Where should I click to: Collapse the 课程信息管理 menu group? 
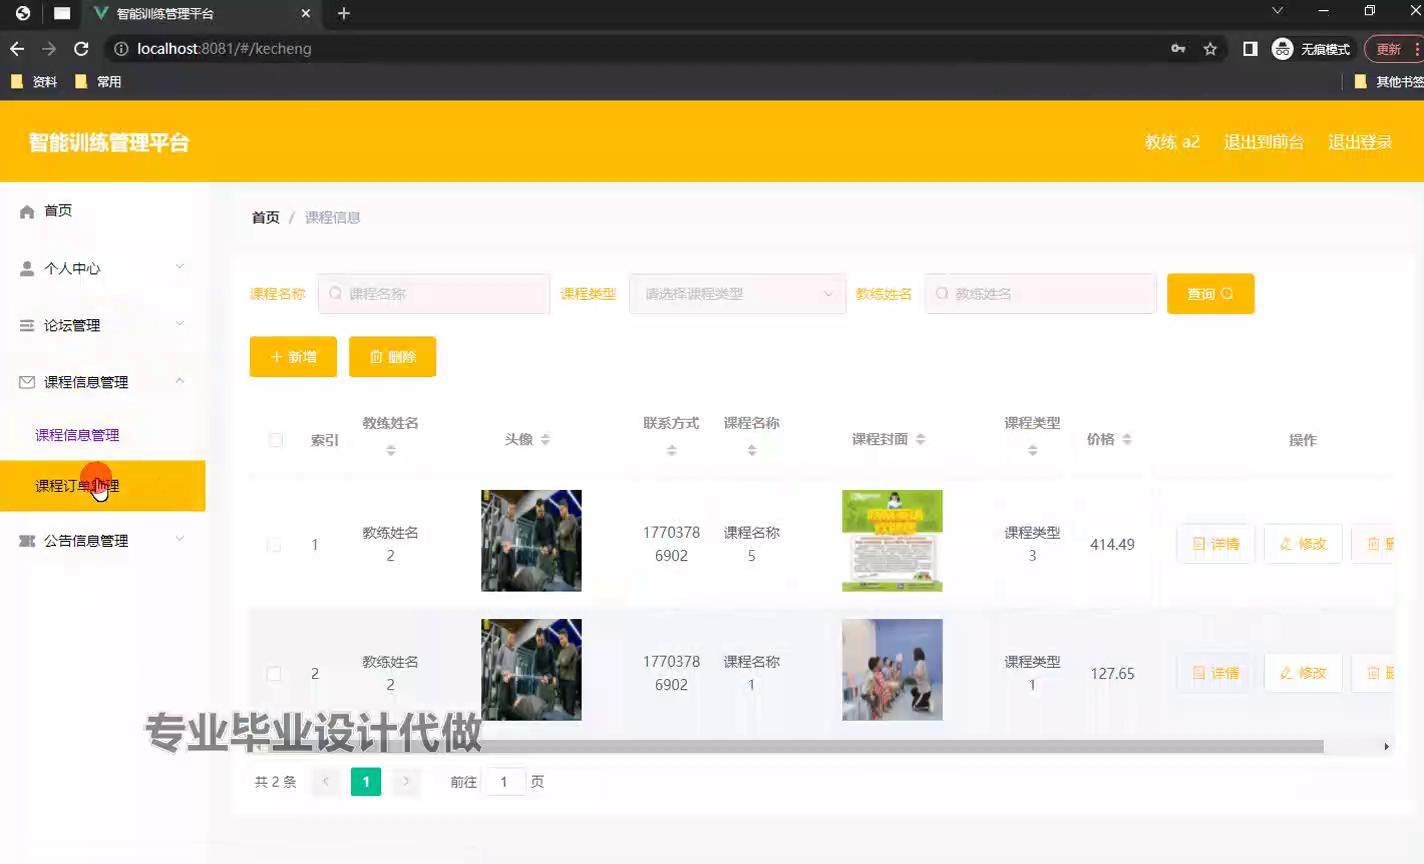click(103, 382)
